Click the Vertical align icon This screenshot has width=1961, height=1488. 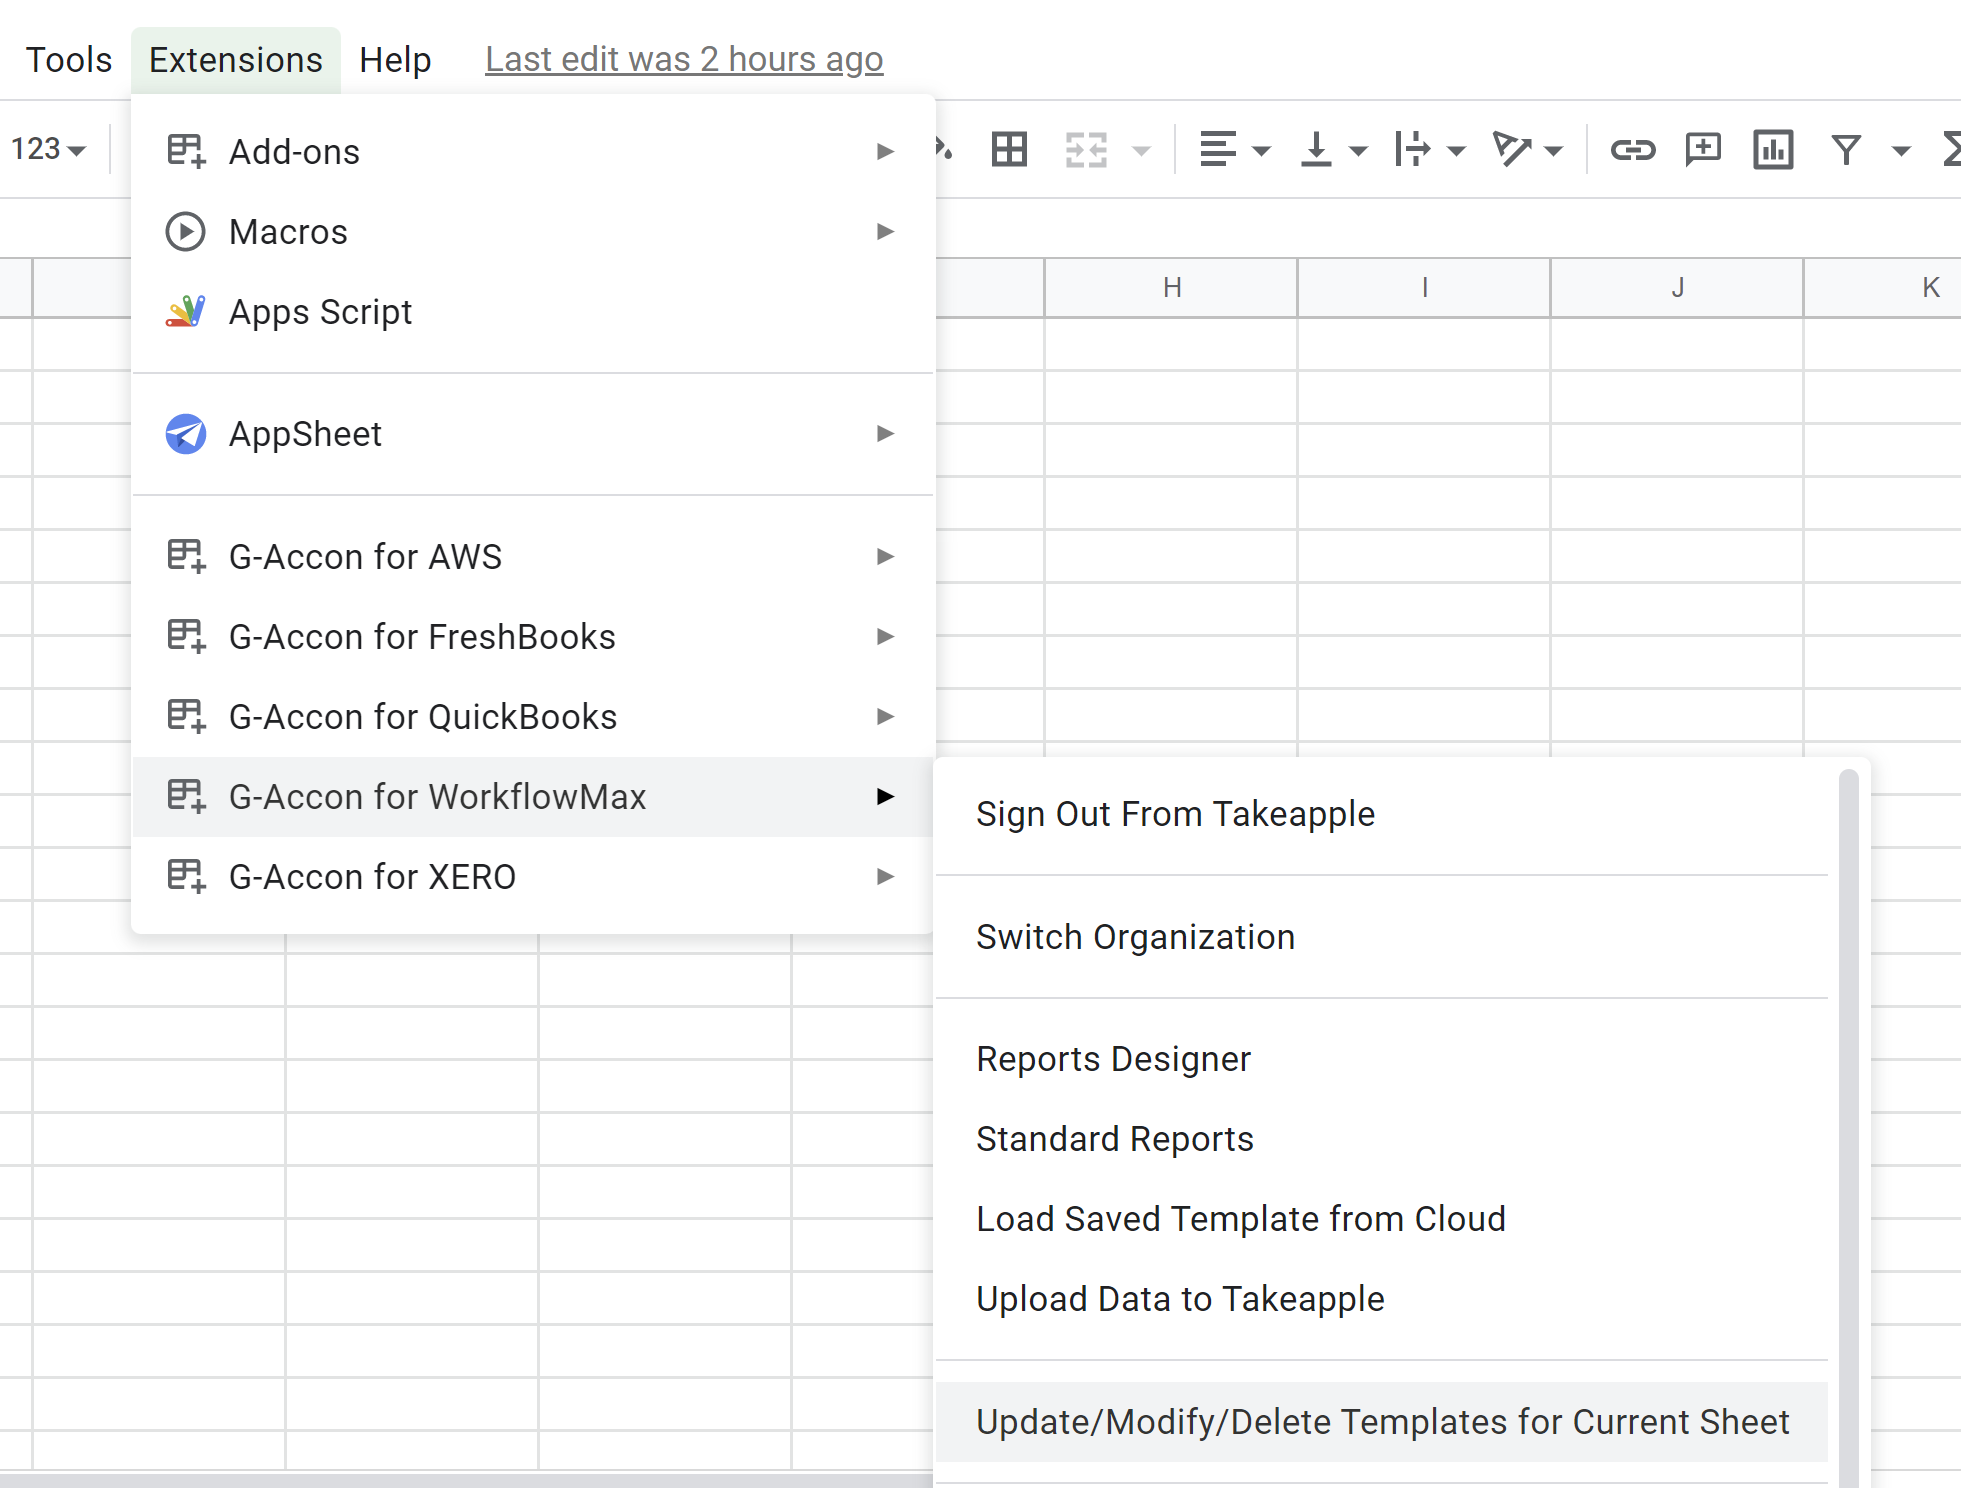tap(1316, 150)
